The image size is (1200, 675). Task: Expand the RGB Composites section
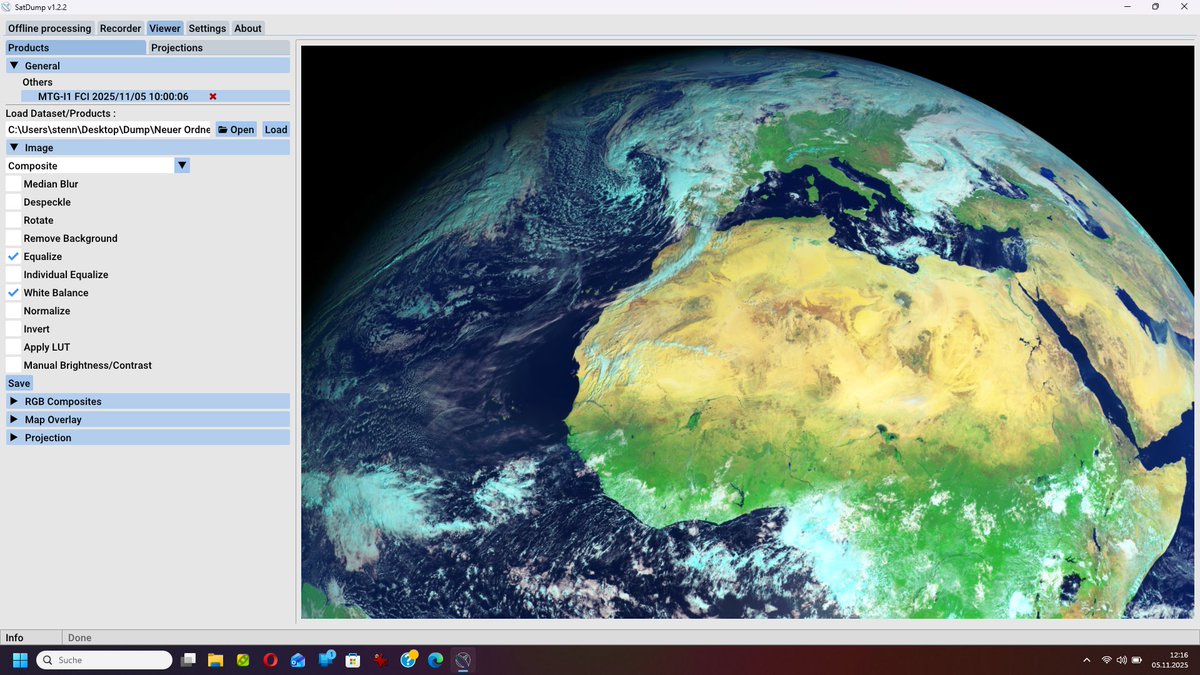[148, 401]
